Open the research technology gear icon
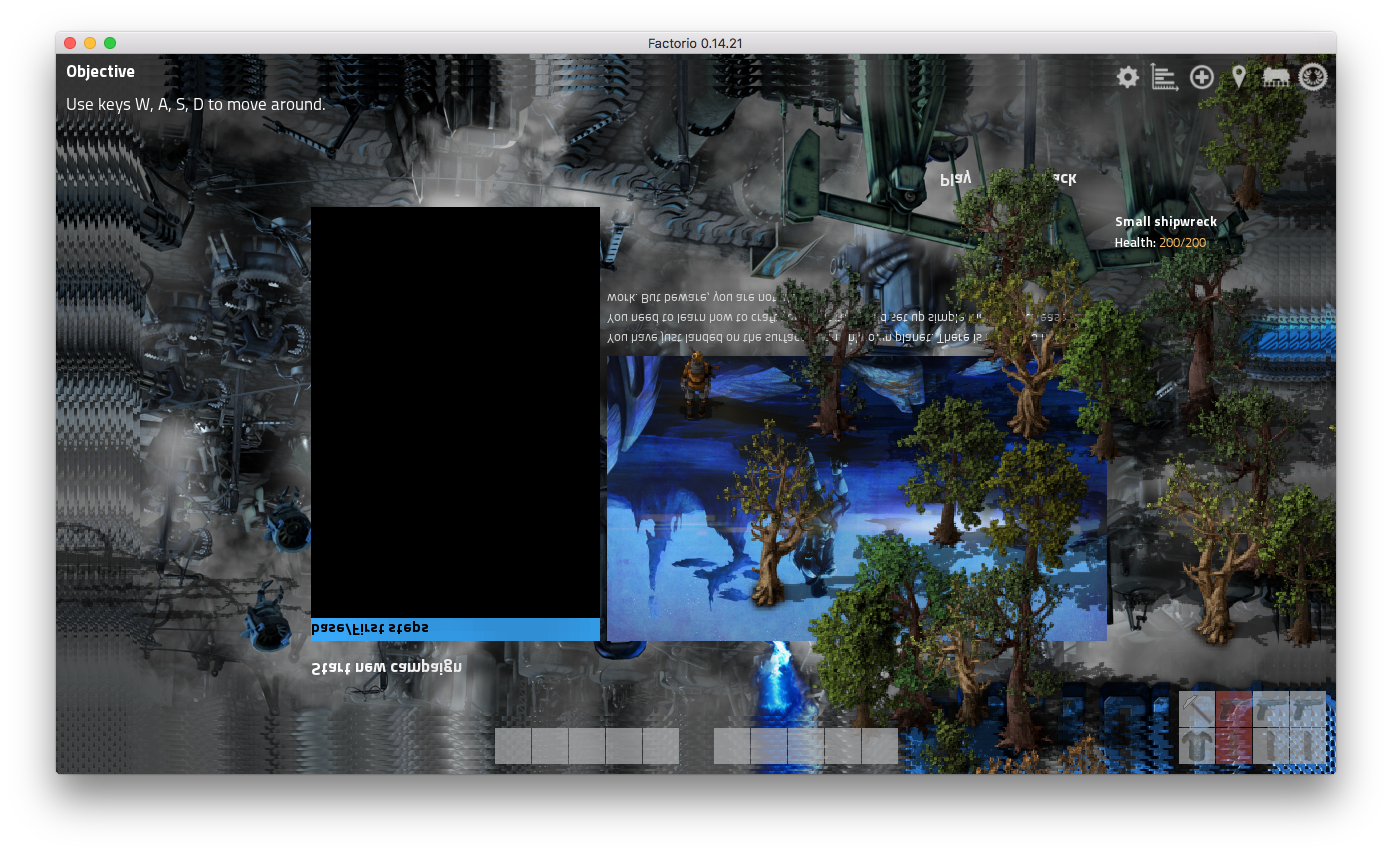This screenshot has height=854, width=1392. (1313, 77)
